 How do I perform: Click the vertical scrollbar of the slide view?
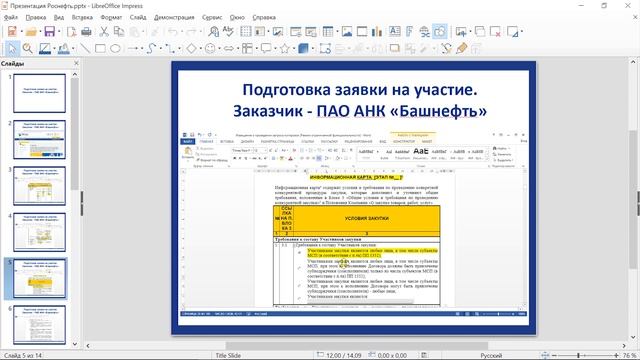633,200
